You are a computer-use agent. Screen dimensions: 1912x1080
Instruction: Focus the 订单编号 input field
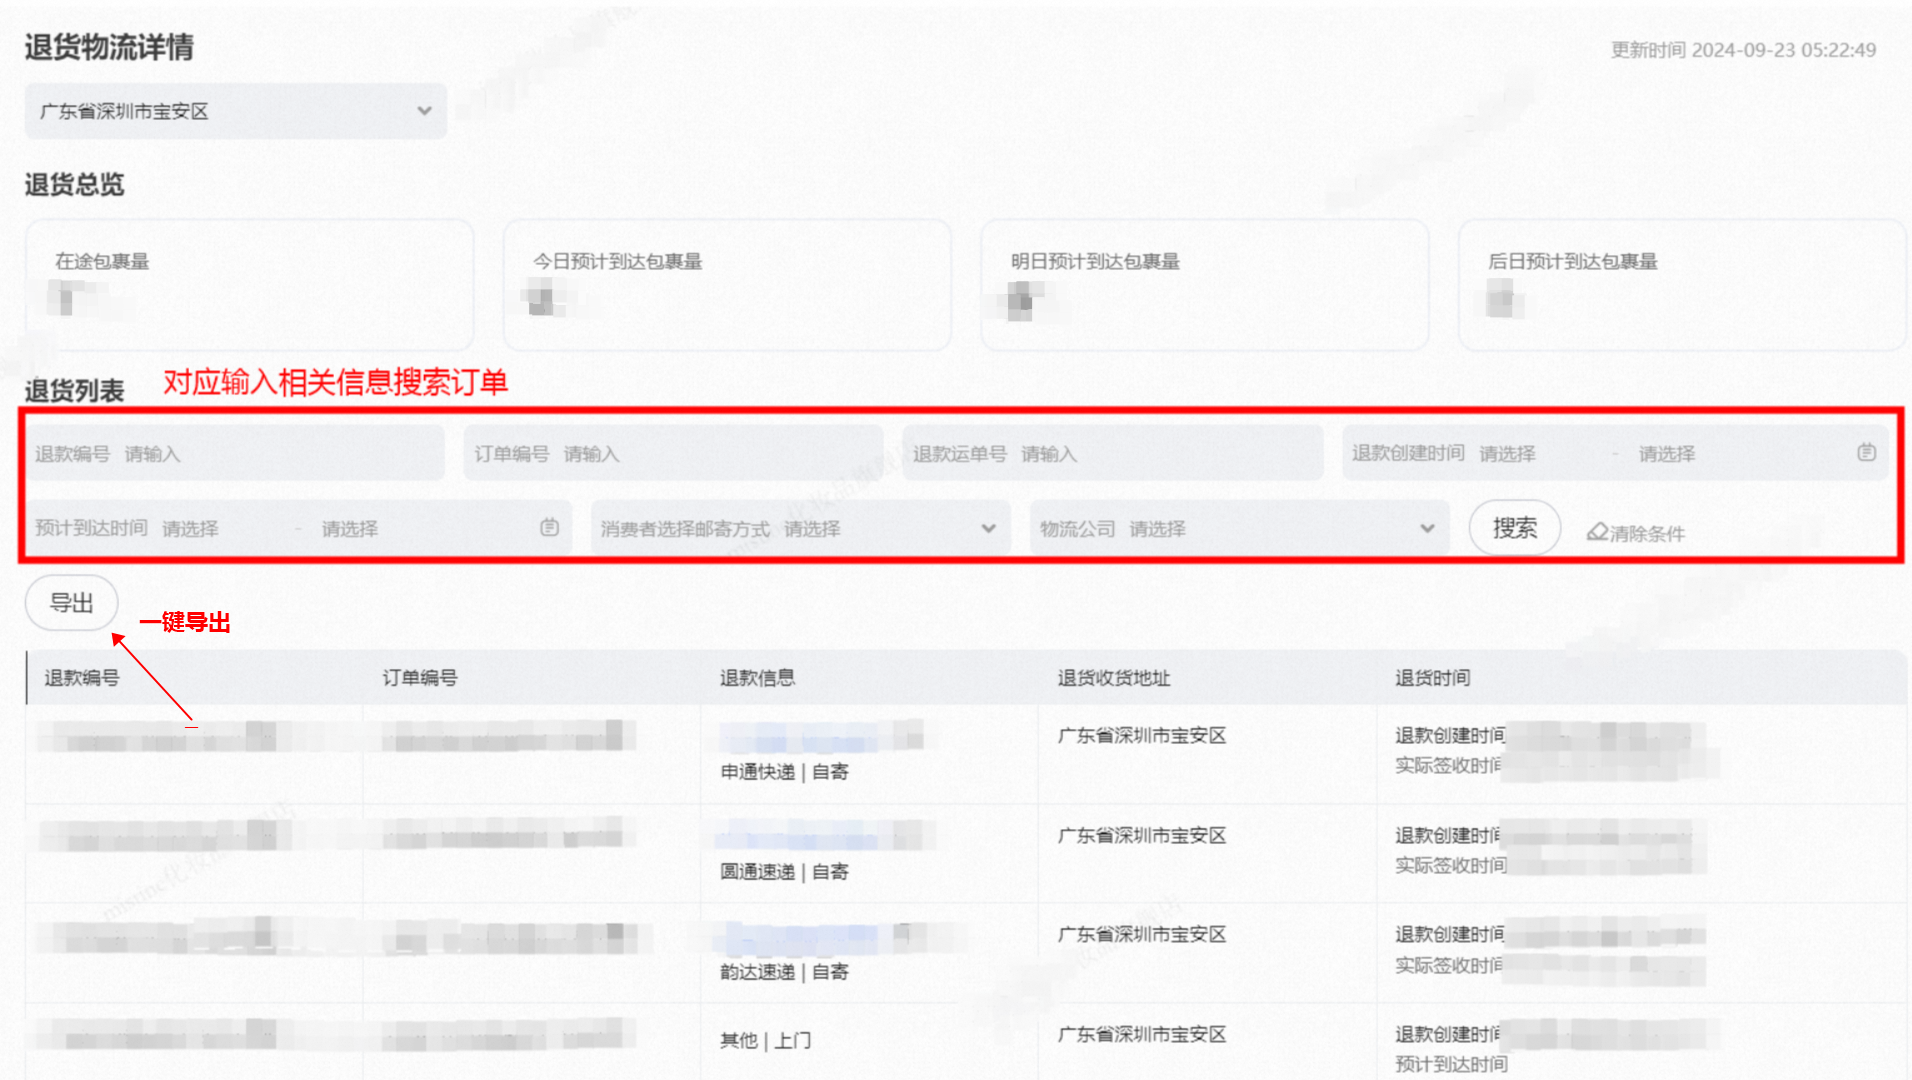point(673,453)
